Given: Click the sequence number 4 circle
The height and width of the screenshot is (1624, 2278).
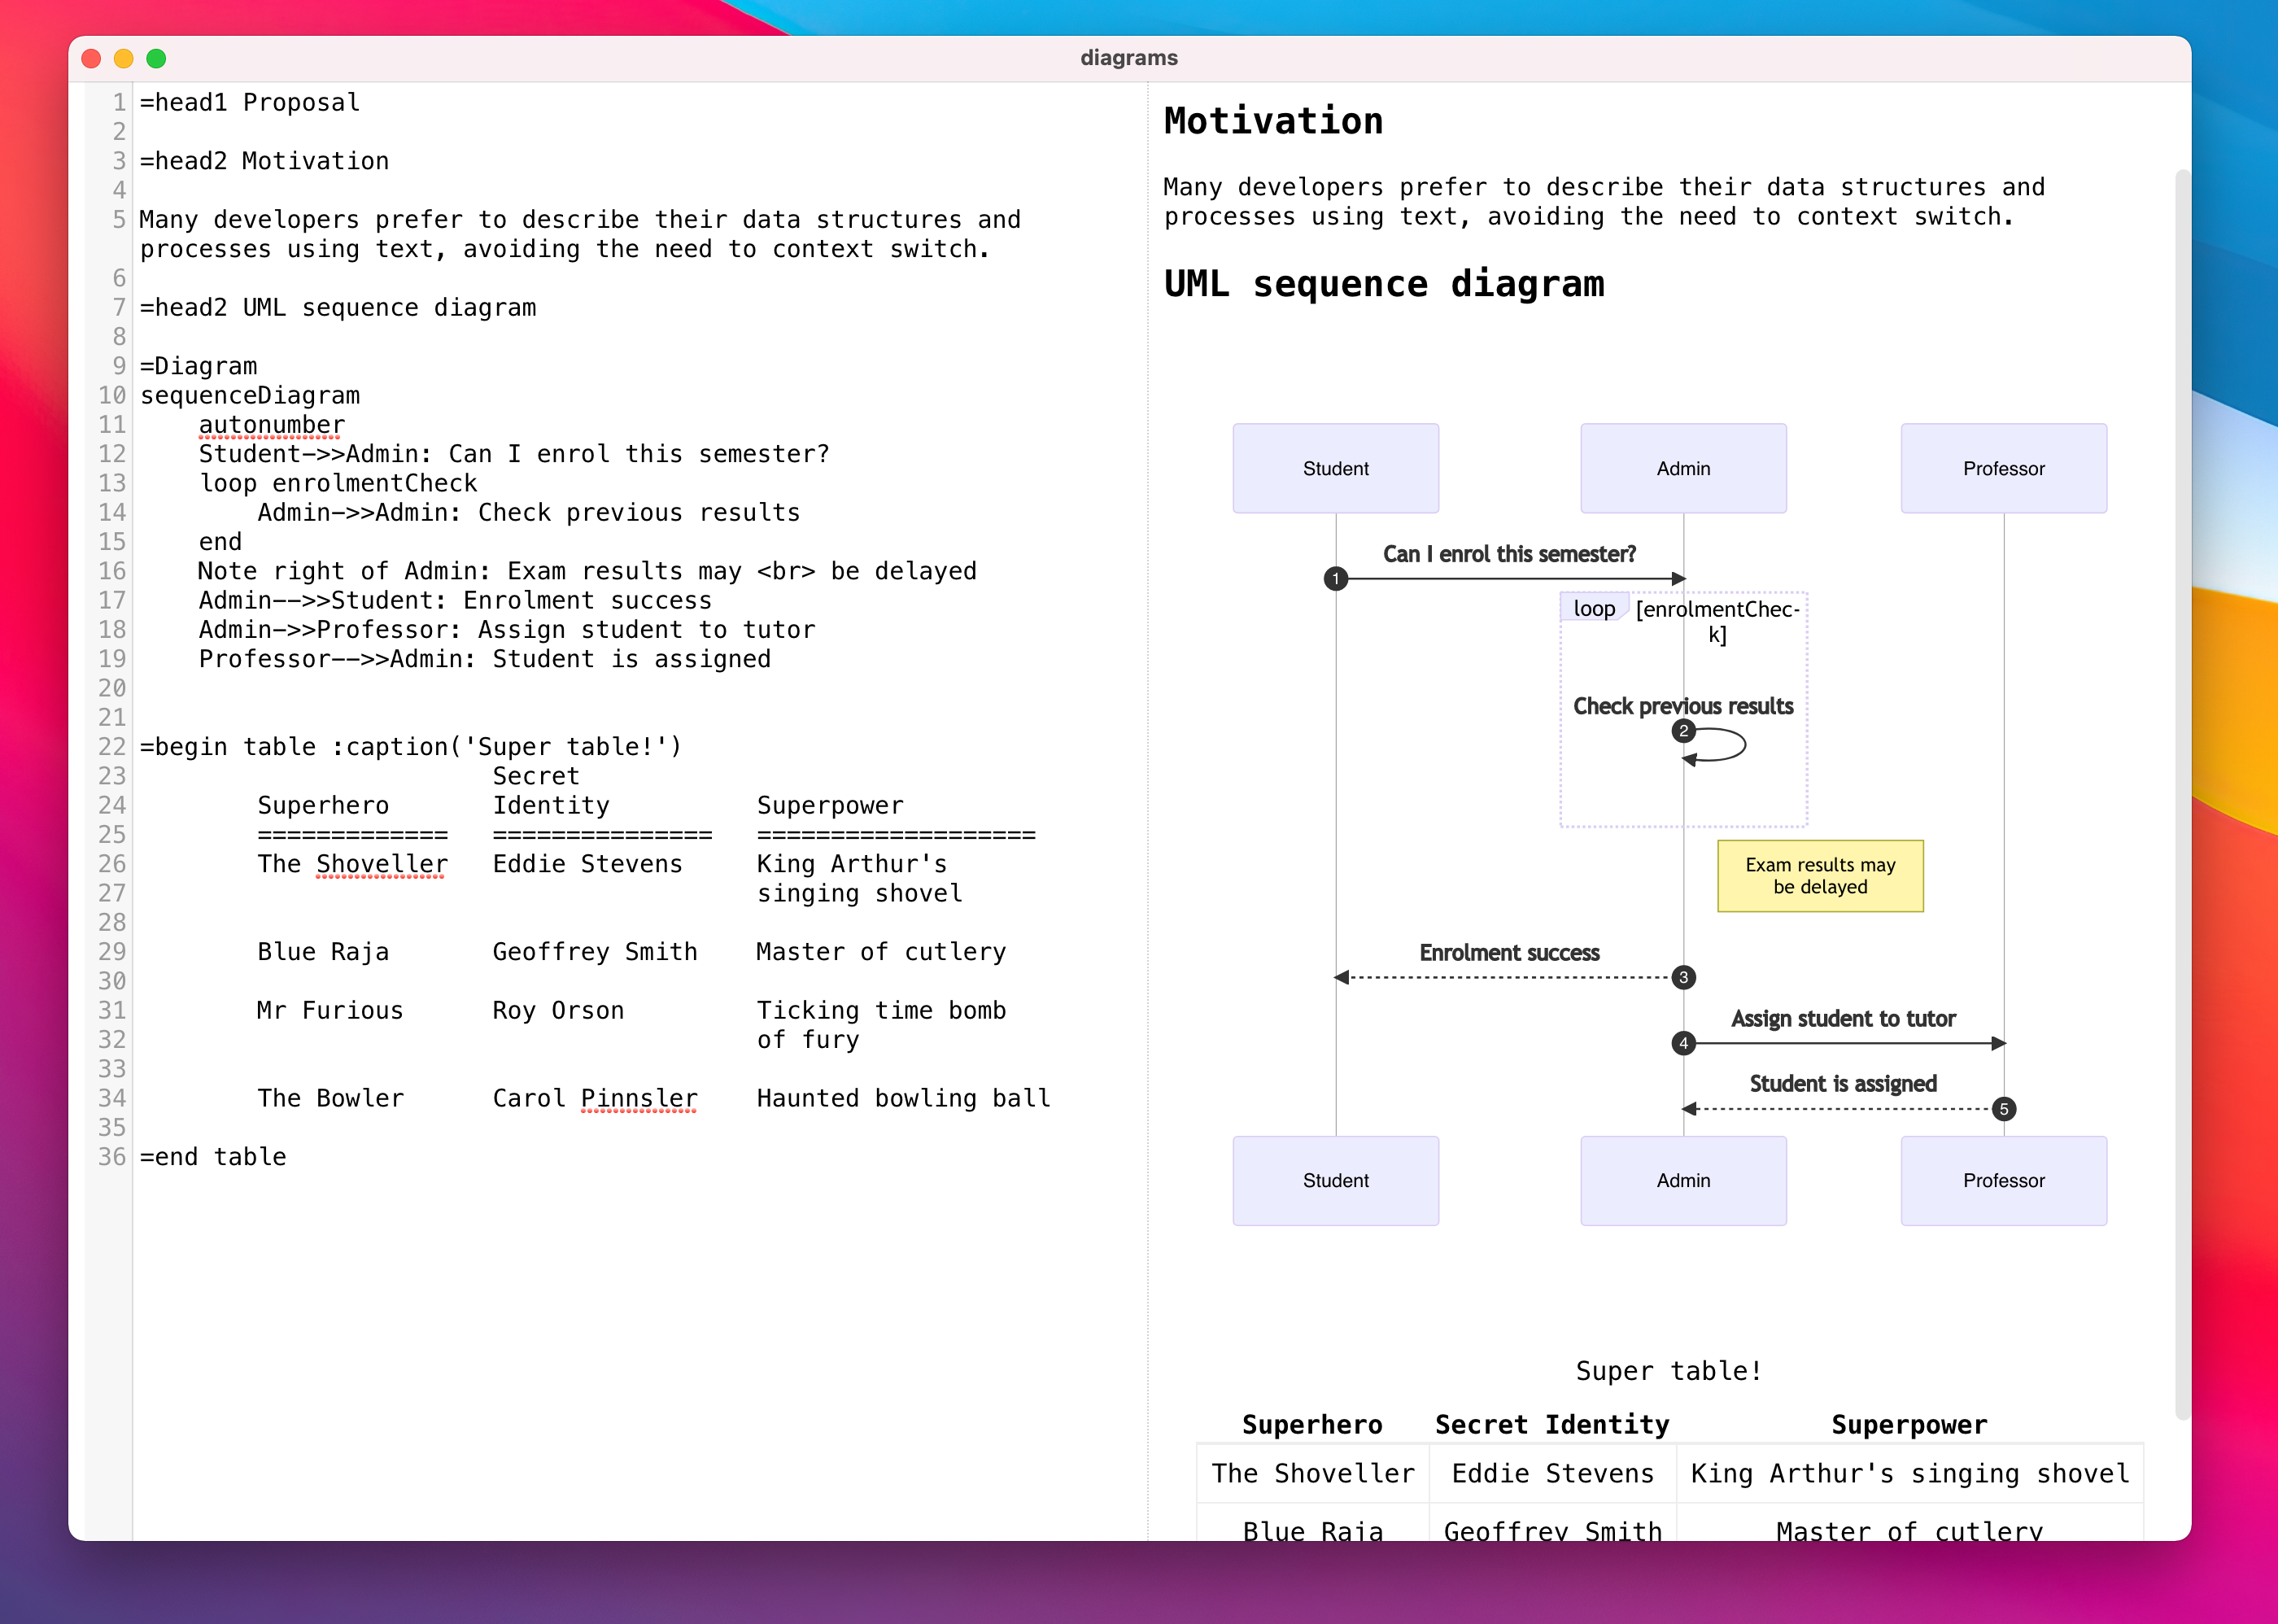Looking at the screenshot, I should click(1683, 1043).
